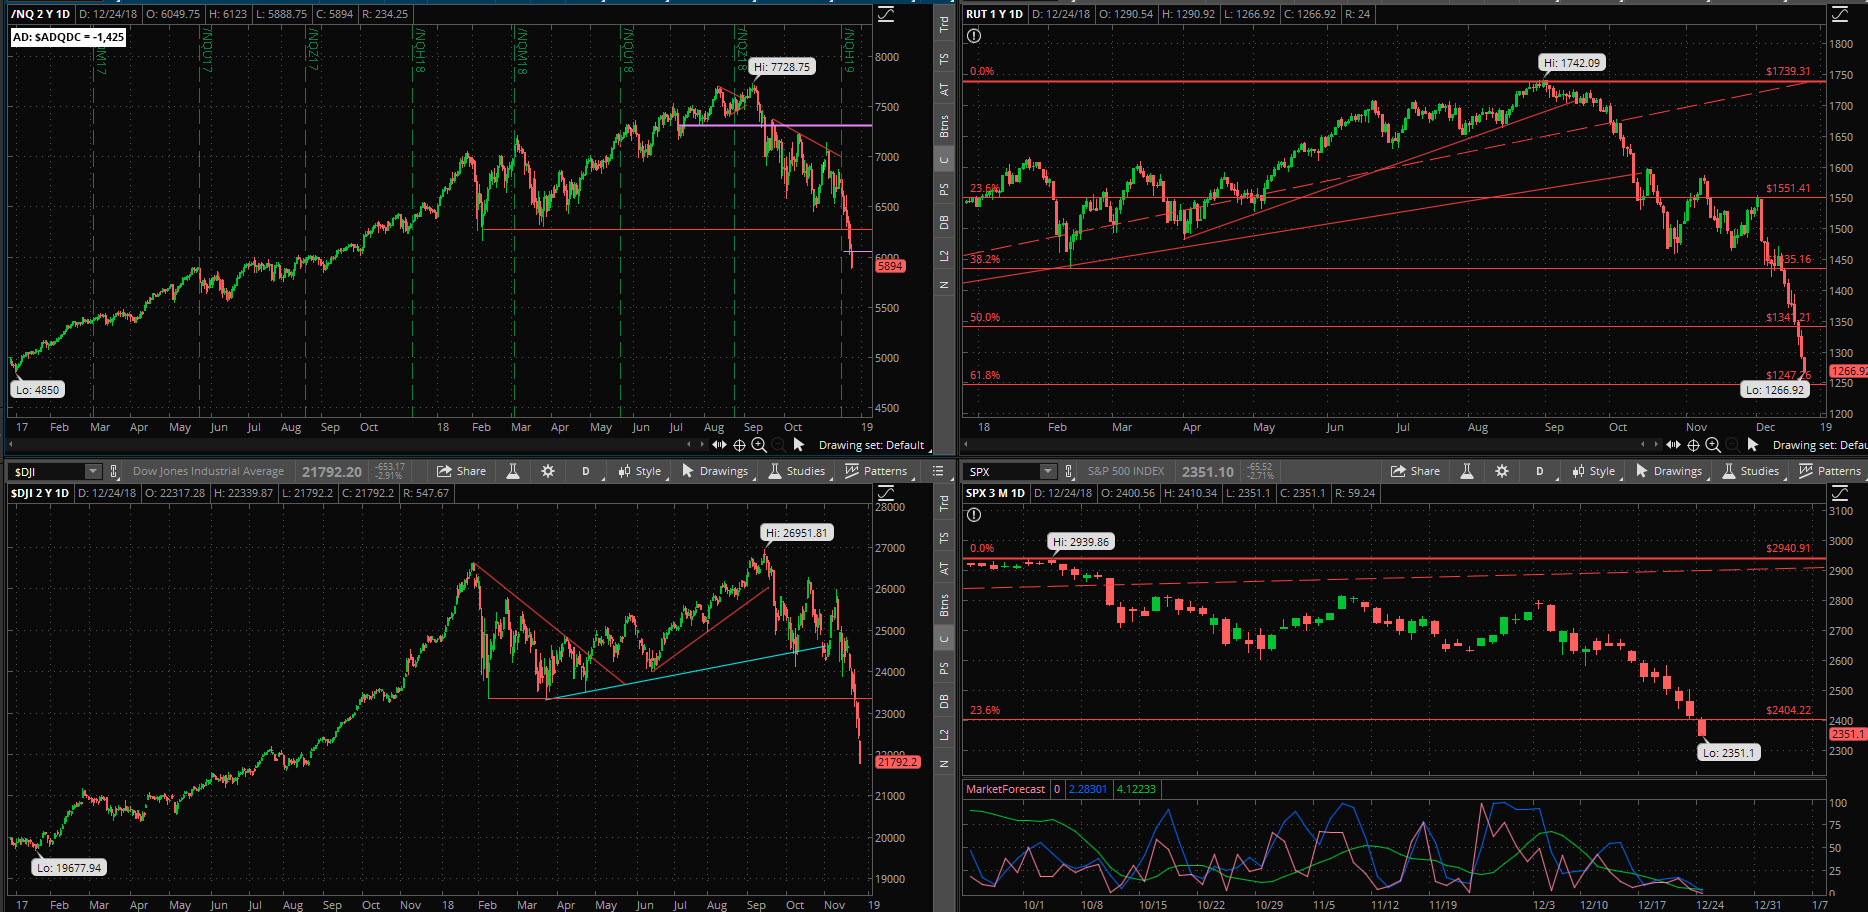Open chart settings gear in $DJI toolbar
1868x912 pixels.
(x=548, y=471)
